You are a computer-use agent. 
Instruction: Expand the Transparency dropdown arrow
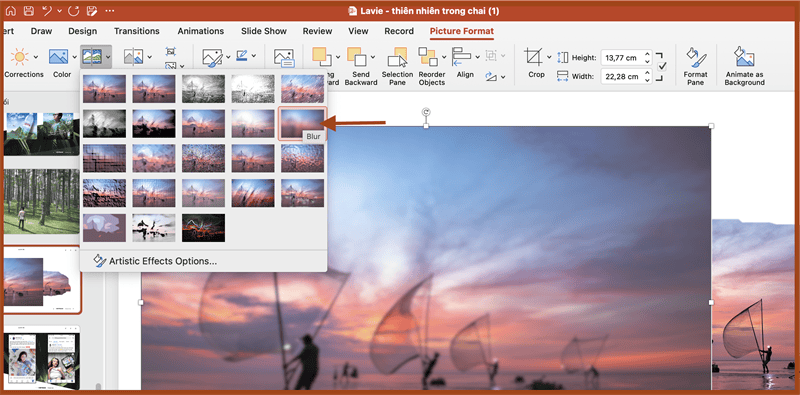[149, 57]
